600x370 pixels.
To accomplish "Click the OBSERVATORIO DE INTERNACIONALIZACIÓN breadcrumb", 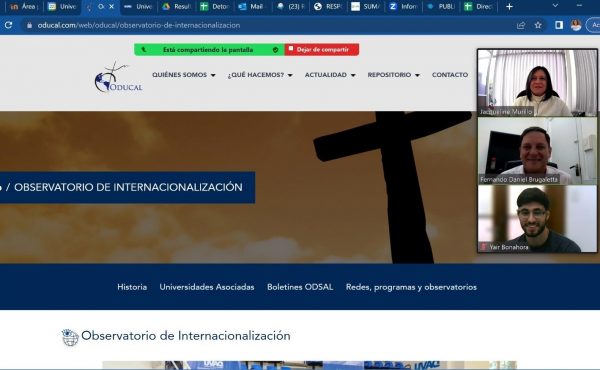I will coord(128,187).
